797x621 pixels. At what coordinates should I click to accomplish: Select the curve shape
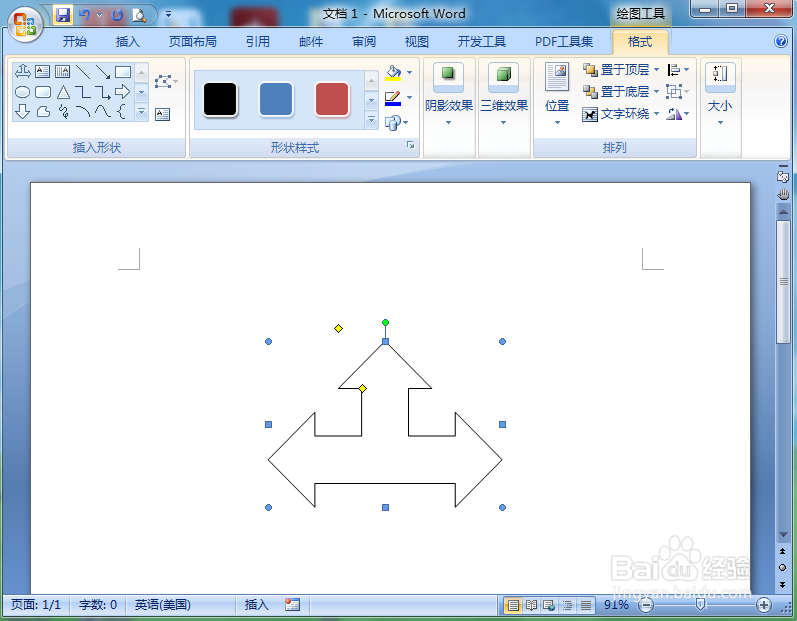pyautogui.click(x=103, y=111)
